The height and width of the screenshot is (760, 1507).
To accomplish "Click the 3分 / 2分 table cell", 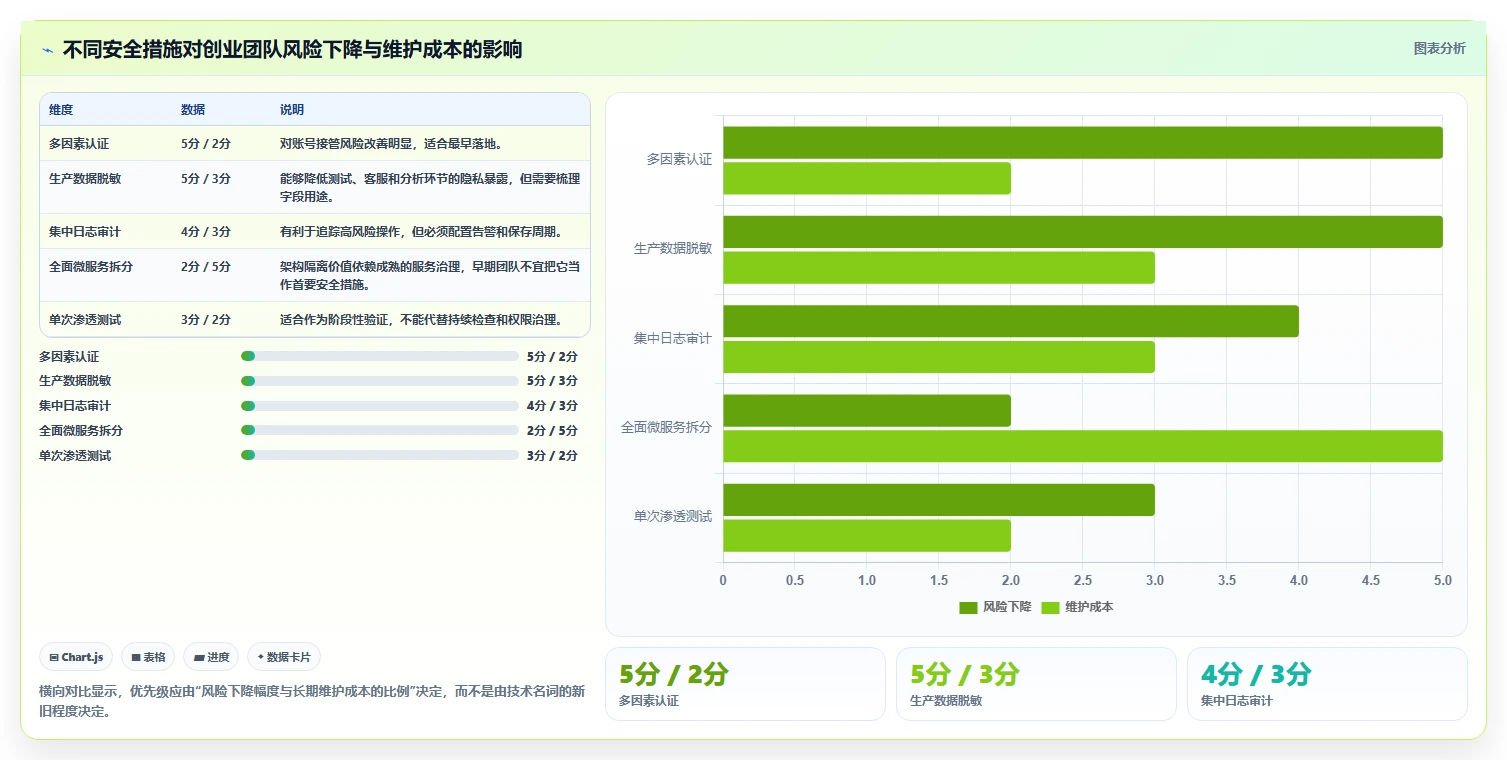I will (206, 319).
